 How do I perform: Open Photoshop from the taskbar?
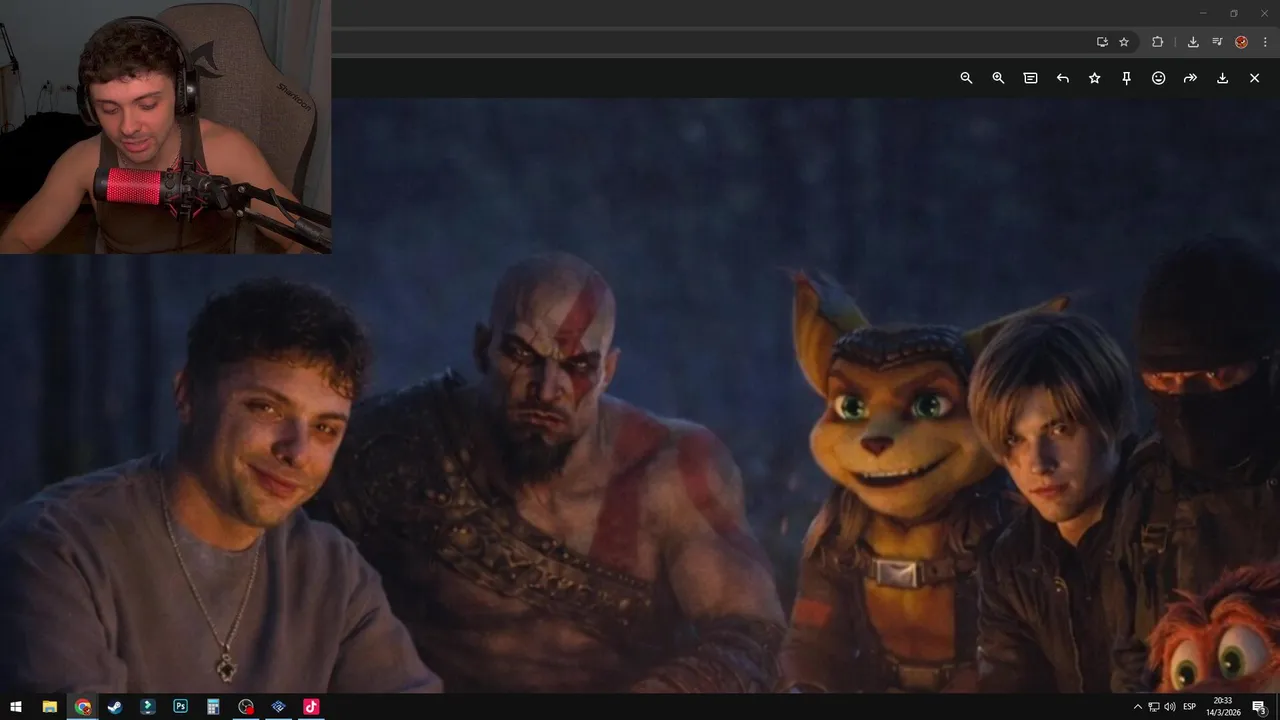(x=180, y=707)
